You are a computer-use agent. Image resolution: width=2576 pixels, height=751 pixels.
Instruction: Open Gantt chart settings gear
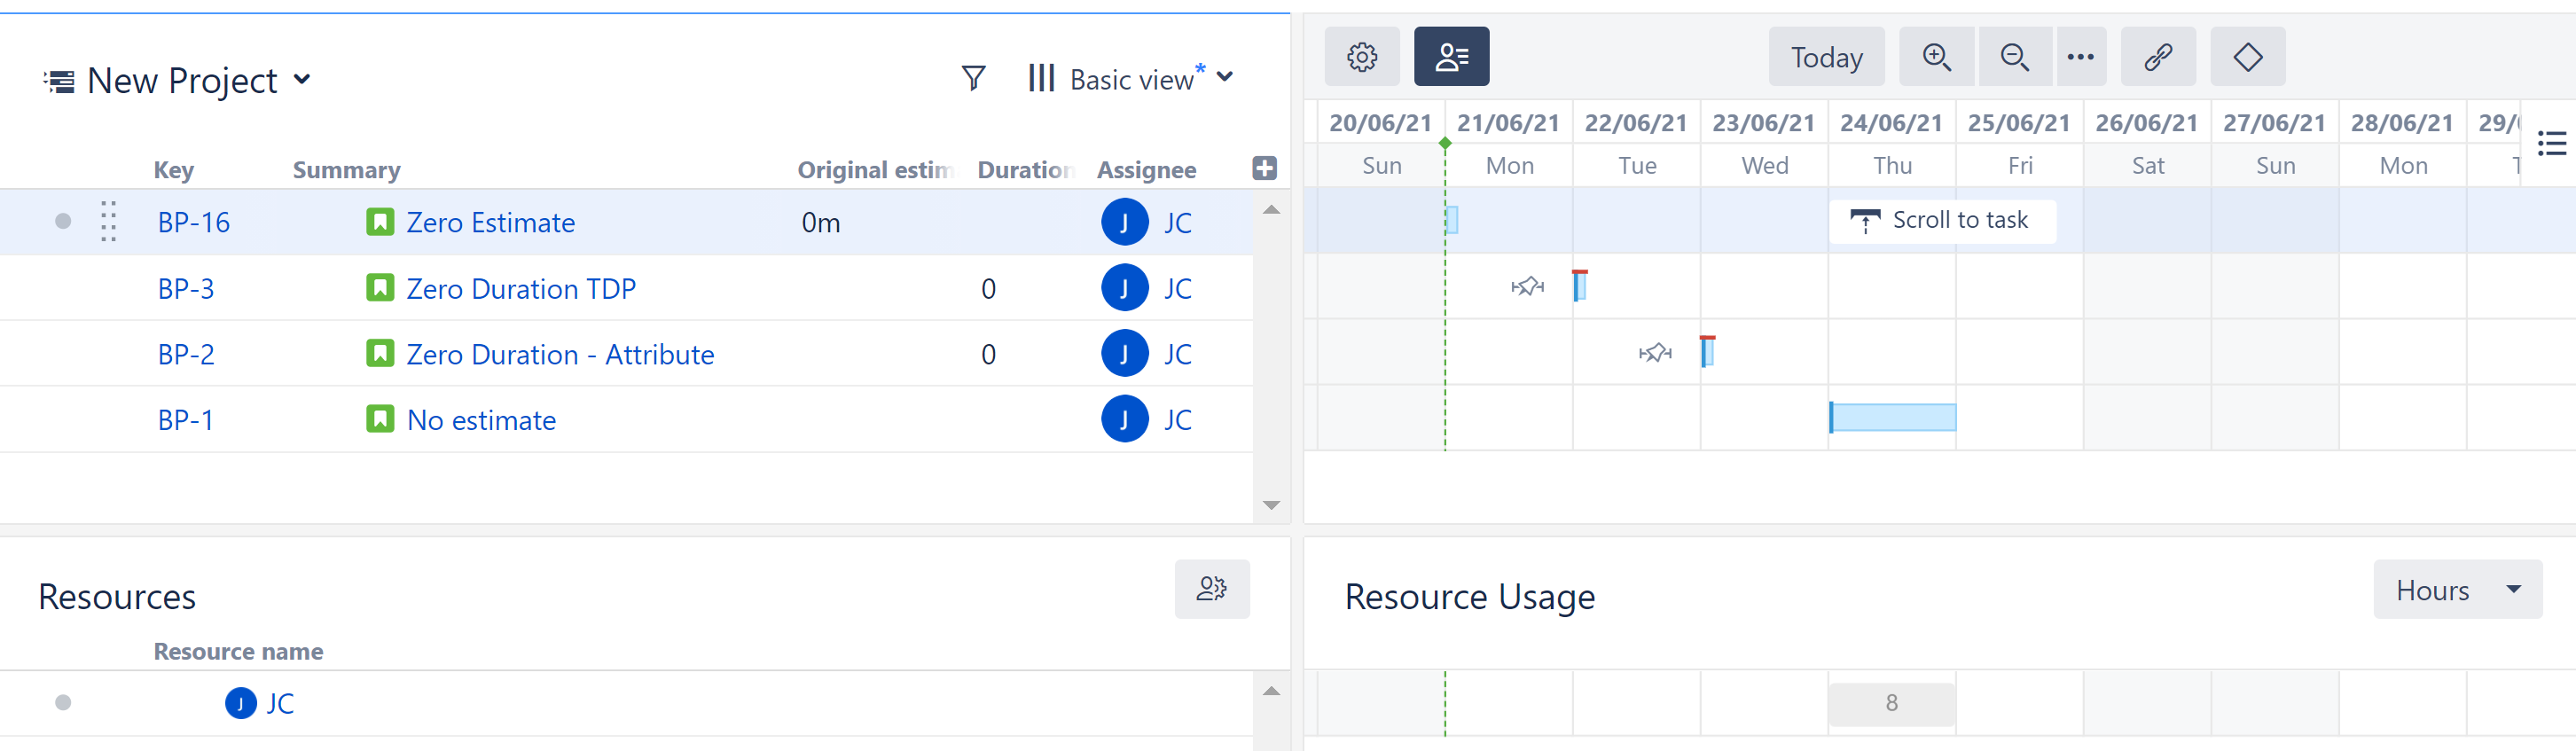[1361, 57]
